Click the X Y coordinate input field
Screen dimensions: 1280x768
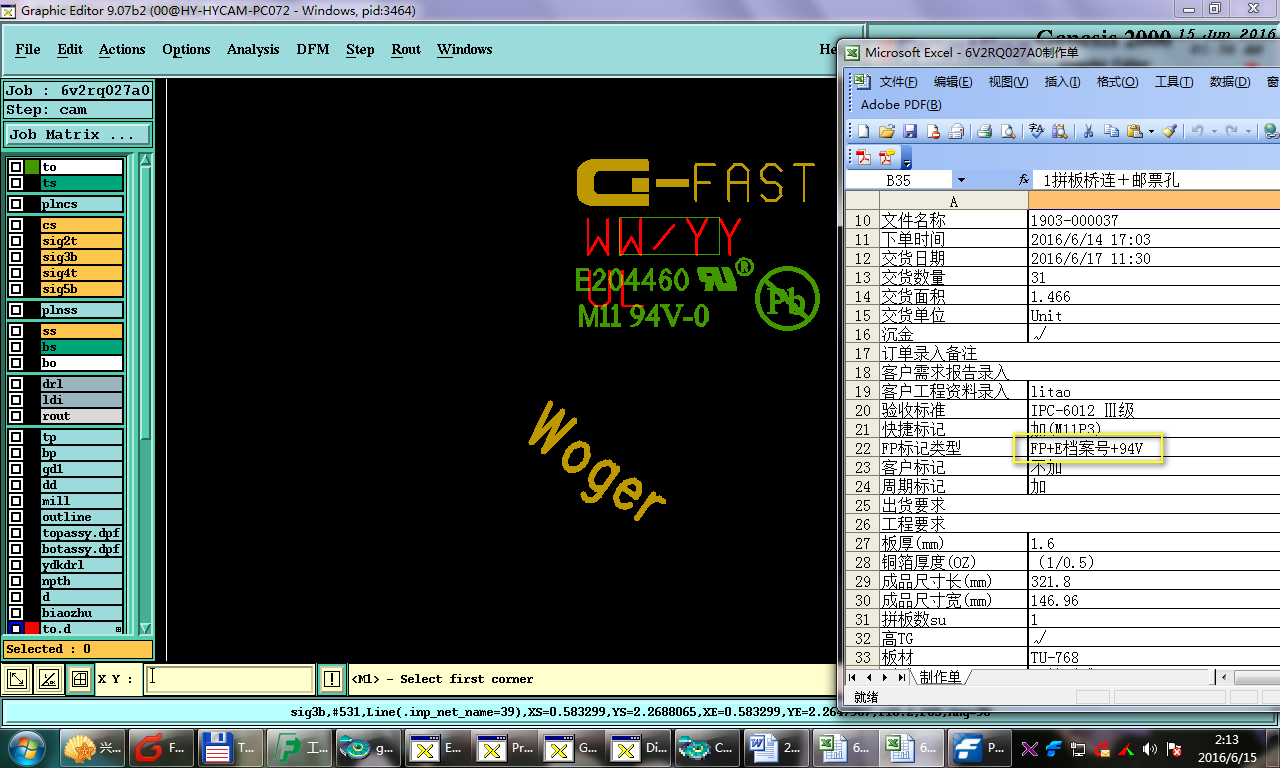click(x=229, y=679)
